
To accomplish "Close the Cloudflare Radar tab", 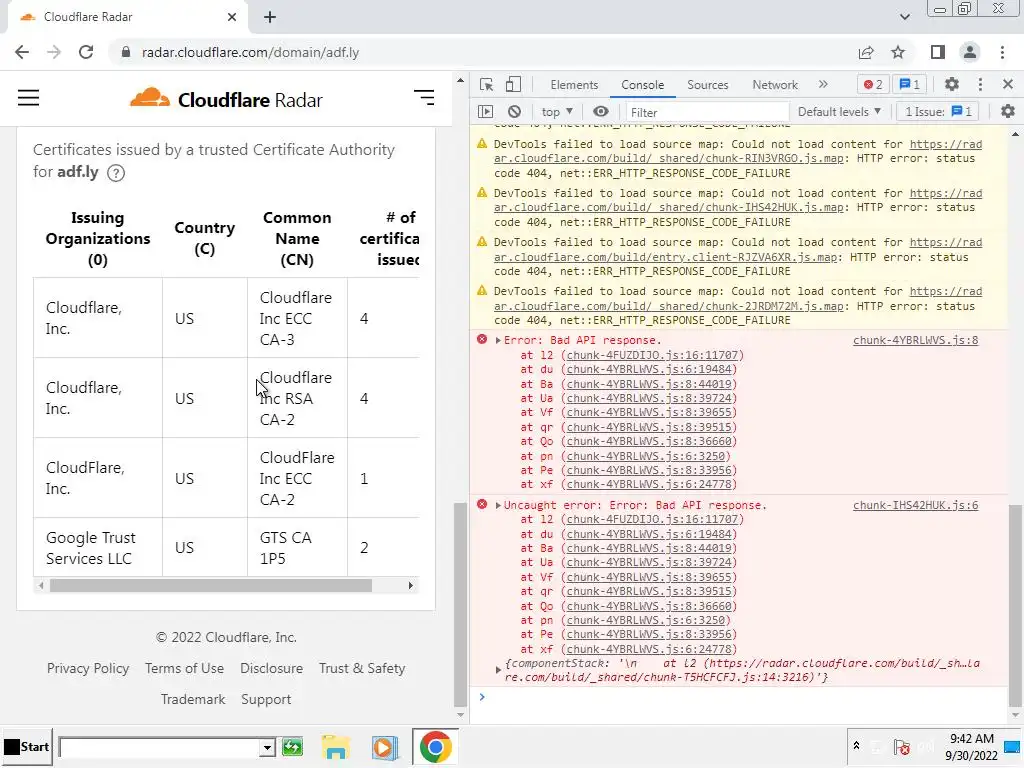I will tap(232, 17).
